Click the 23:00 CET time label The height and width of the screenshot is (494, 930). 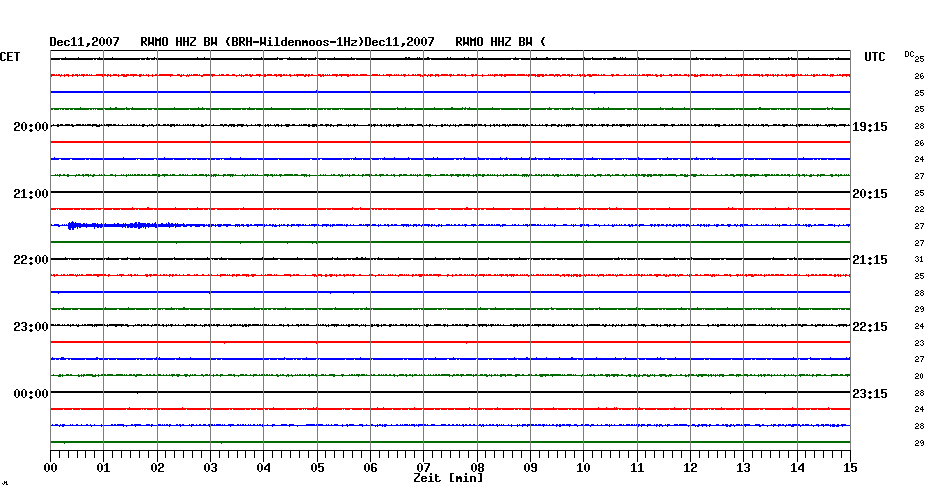point(31,327)
